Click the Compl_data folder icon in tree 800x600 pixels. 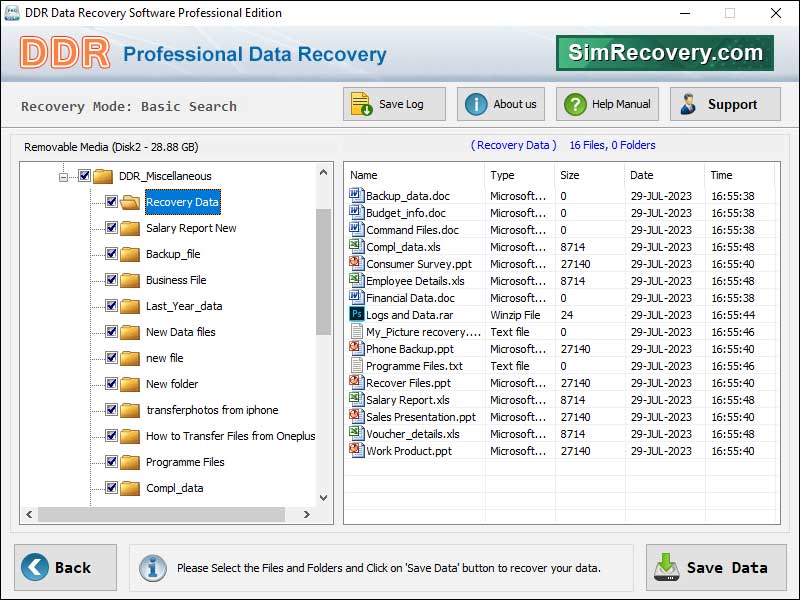pyautogui.click(x=130, y=488)
